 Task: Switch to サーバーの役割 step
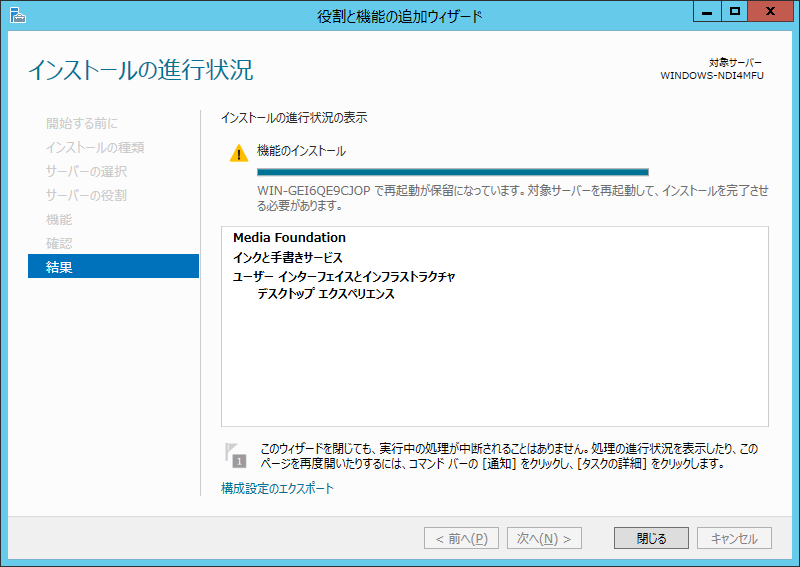[x=86, y=195]
